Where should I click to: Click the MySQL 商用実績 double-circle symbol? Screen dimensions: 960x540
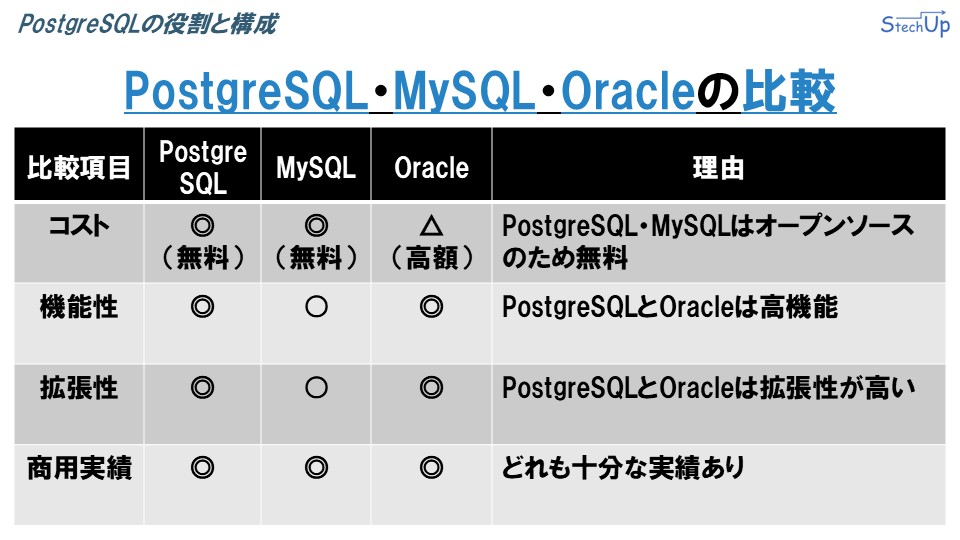316,468
